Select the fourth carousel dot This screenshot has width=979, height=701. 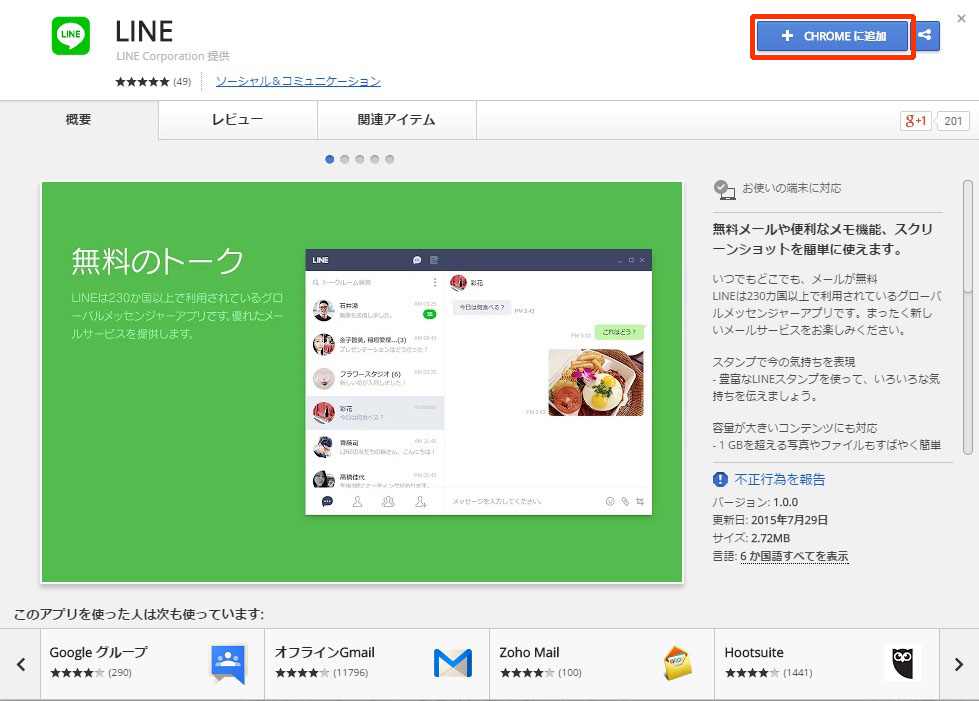[x=375, y=159]
